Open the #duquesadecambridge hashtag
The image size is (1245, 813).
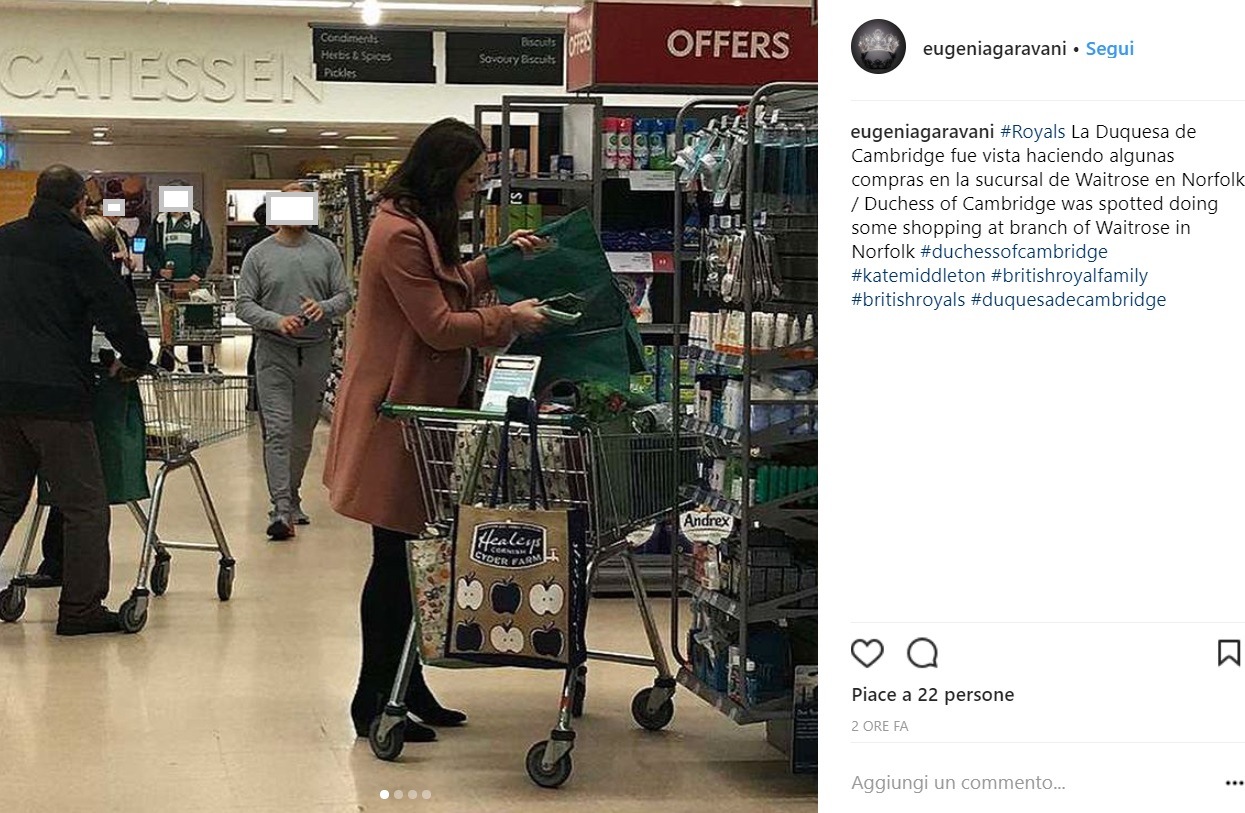tap(1068, 300)
